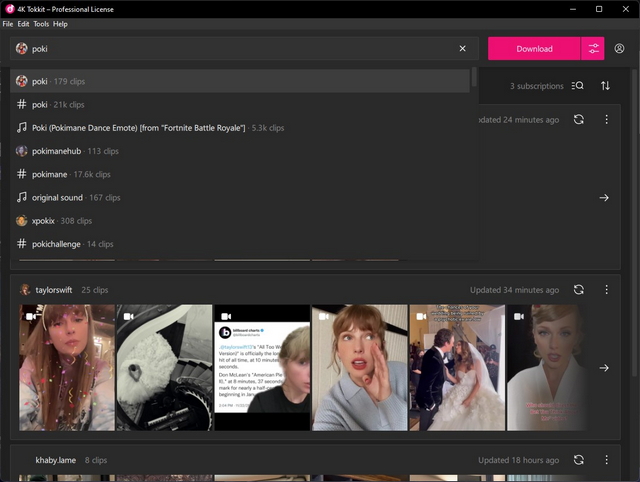640x482 pixels.
Task: Open the three-dot menu for the subscription updated 24 minutes ago
Action: click(x=607, y=120)
